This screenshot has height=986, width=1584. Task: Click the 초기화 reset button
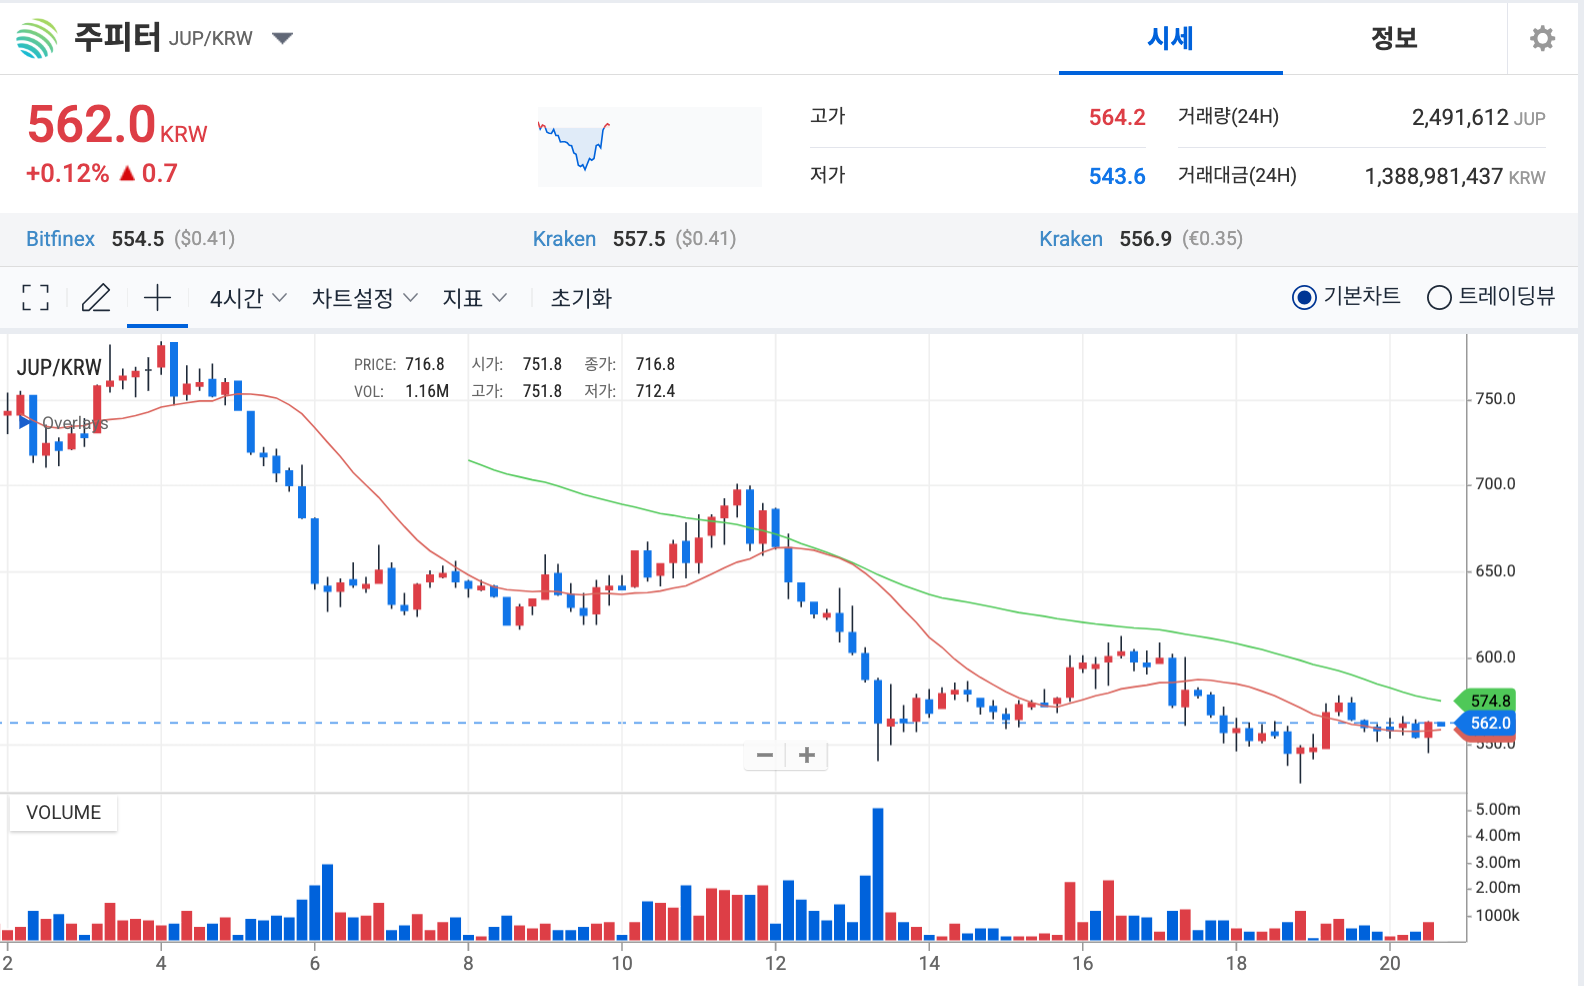point(581,297)
